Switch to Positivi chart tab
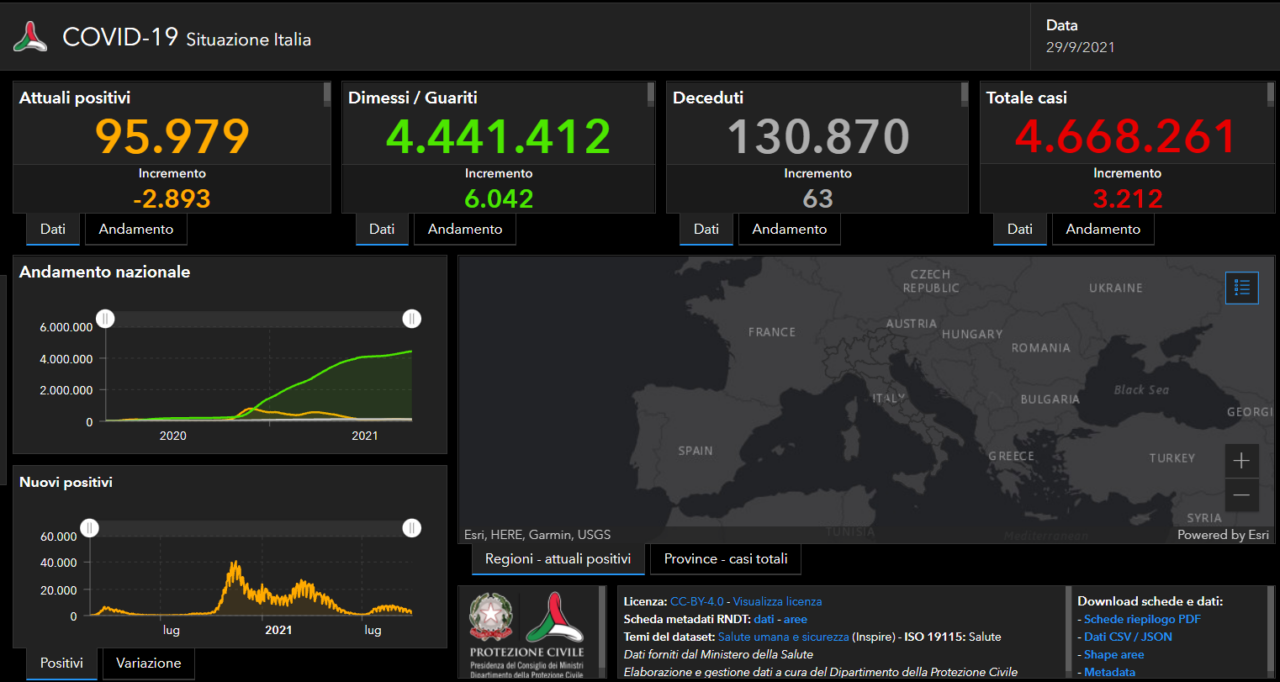The width and height of the screenshot is (1280, 682). coord(62,663)
